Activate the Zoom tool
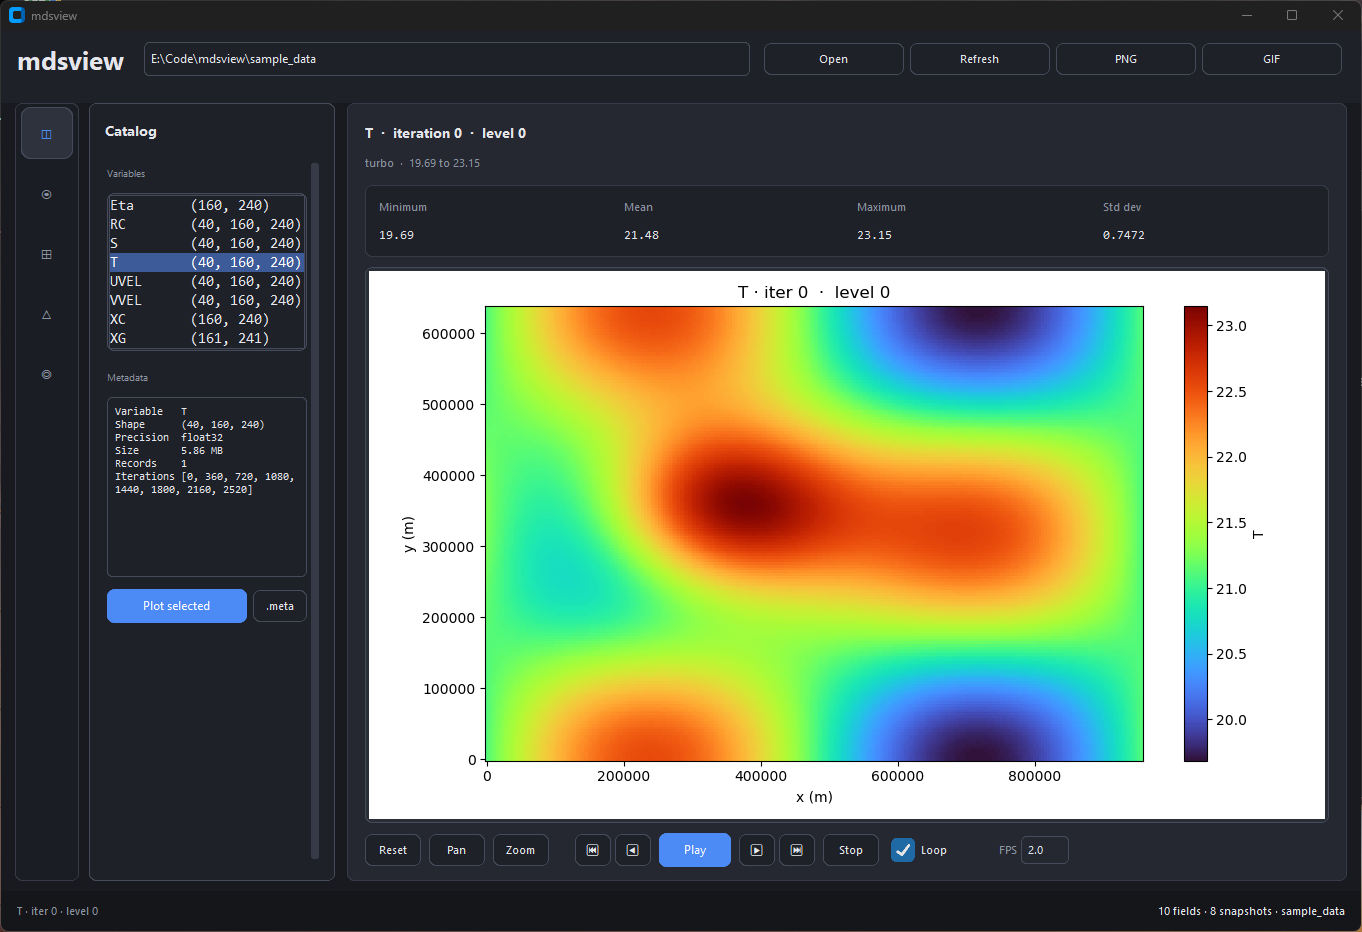The width and height of the screenshot is (1362, 932). (521, 850)
